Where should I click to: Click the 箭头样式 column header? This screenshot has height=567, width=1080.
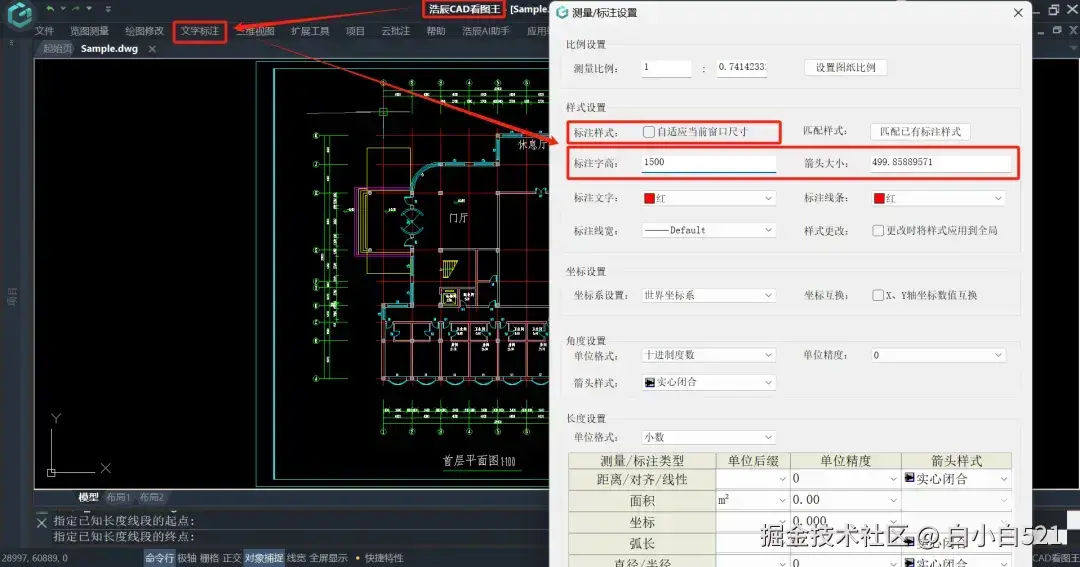pos(957,461)
